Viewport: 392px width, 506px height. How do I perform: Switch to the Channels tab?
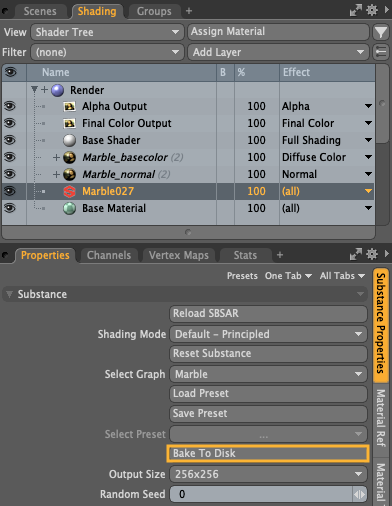tap(109, 255)
